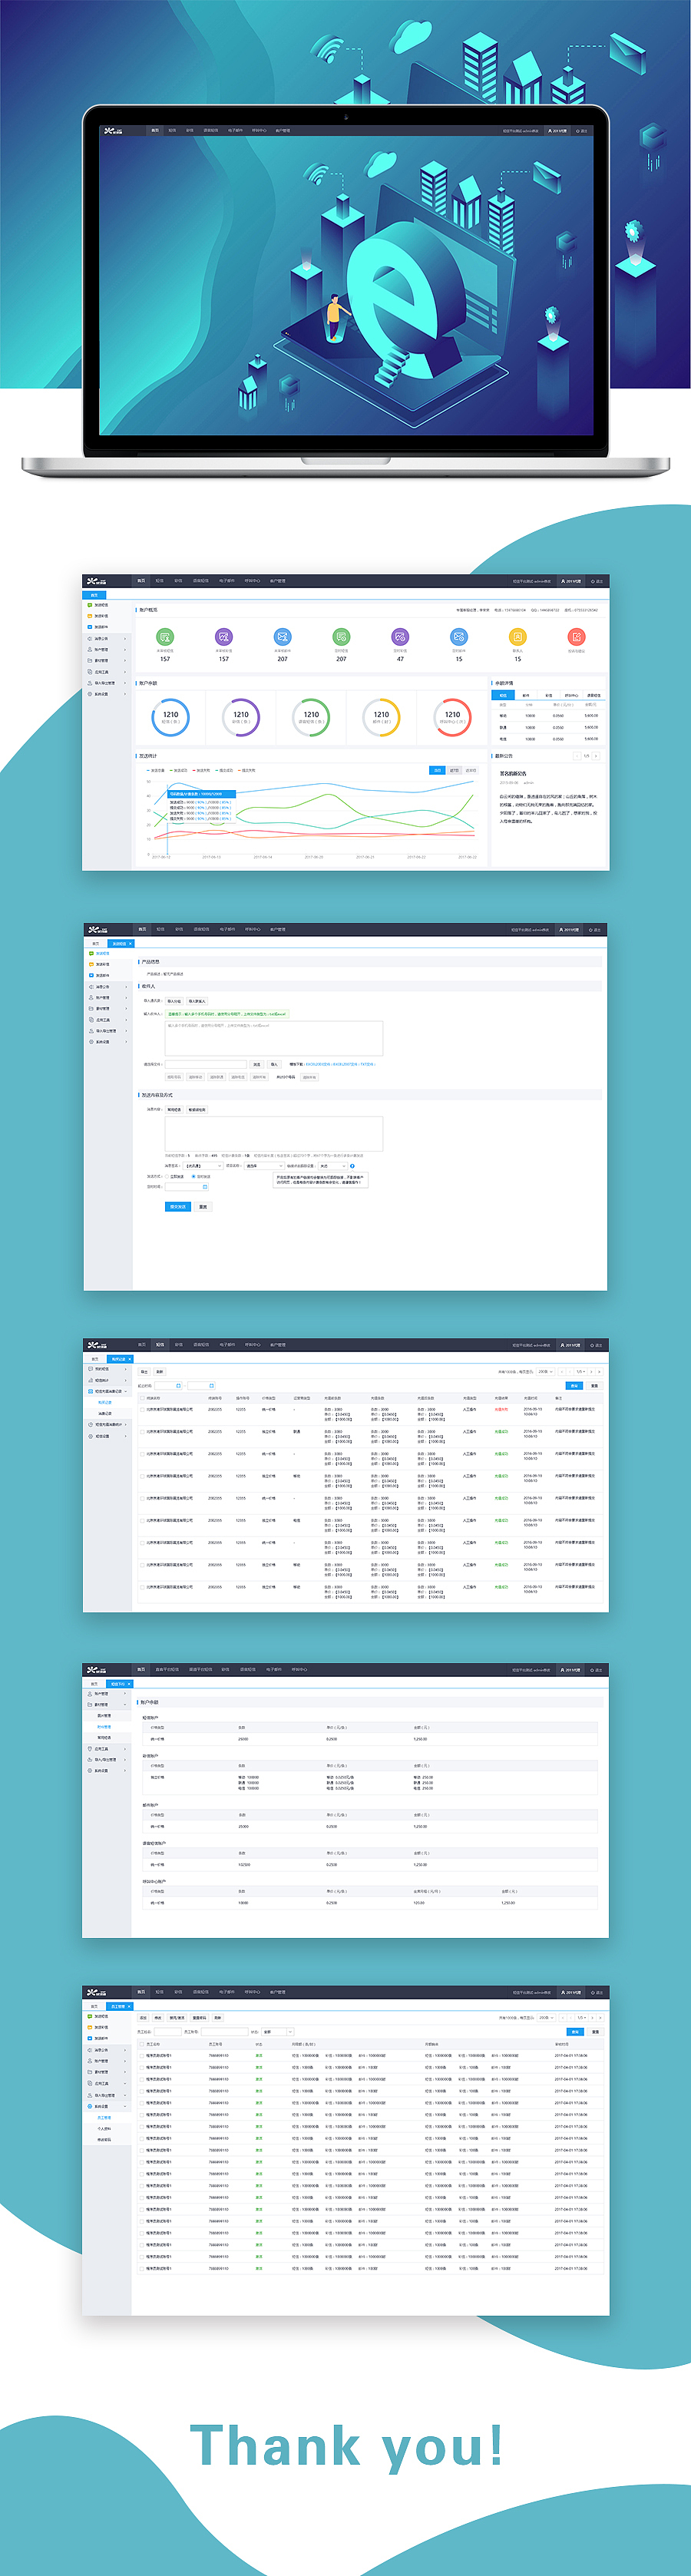Tick the second row checkbox in 购买记录 table
The width and height of the screenshot is (691, 2576).
(x=142, y=1431)
